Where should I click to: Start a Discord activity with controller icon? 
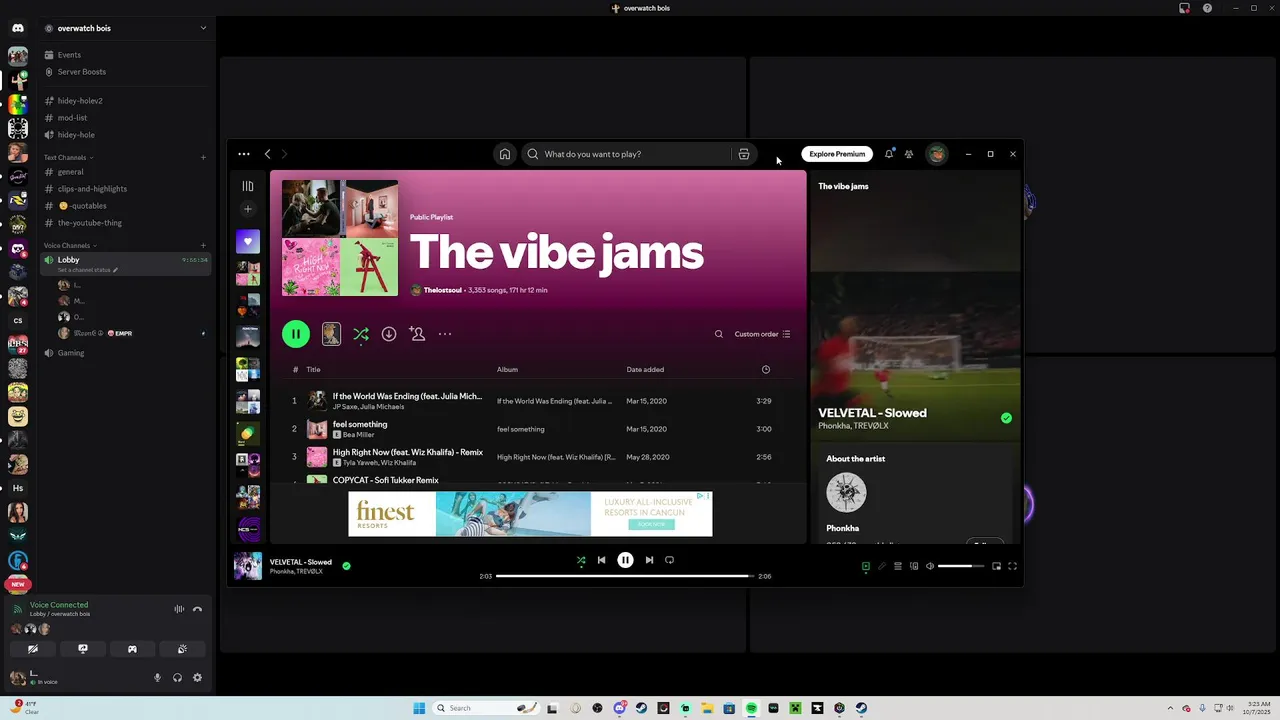132,649
